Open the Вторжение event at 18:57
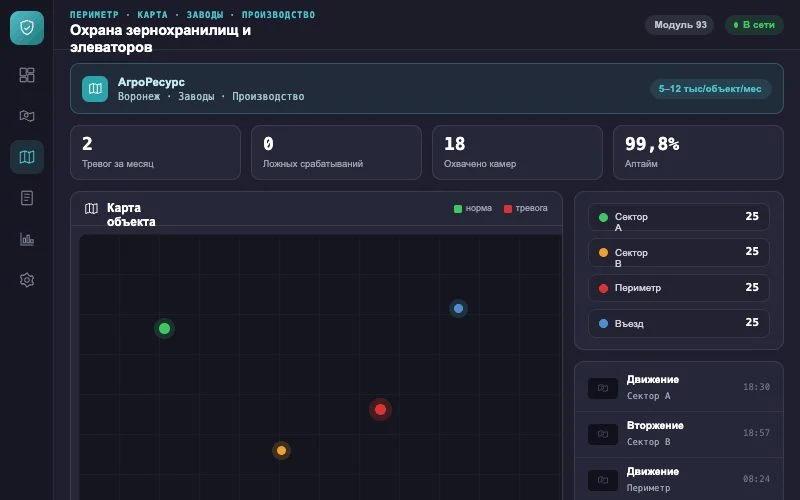Screen dimensions: 800x500 click(679, 434)
